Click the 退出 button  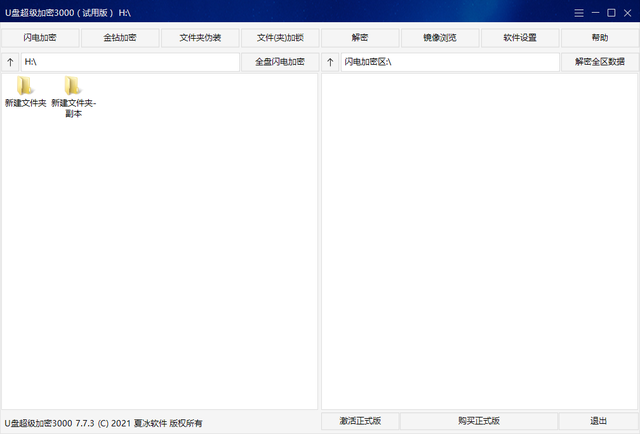click(599, 421)
